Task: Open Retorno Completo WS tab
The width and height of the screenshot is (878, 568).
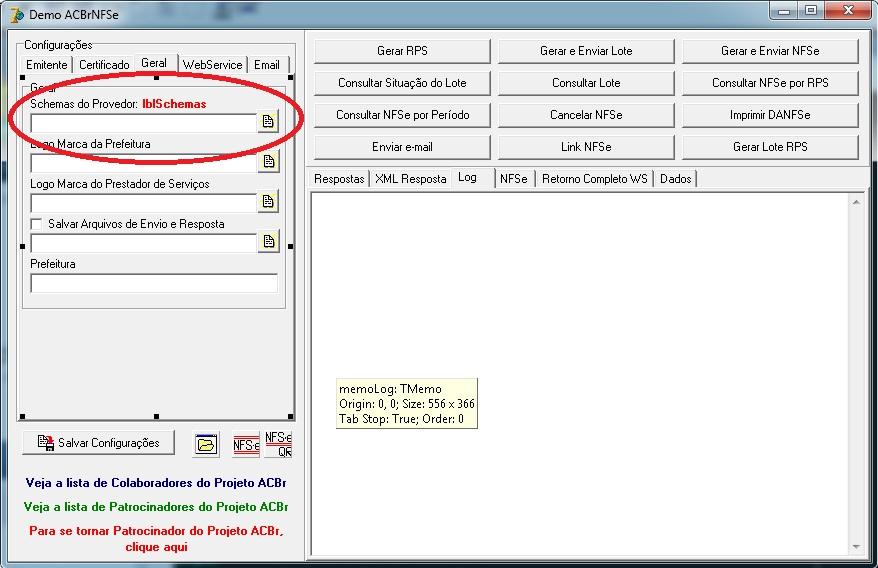Action: coord(595,179)
